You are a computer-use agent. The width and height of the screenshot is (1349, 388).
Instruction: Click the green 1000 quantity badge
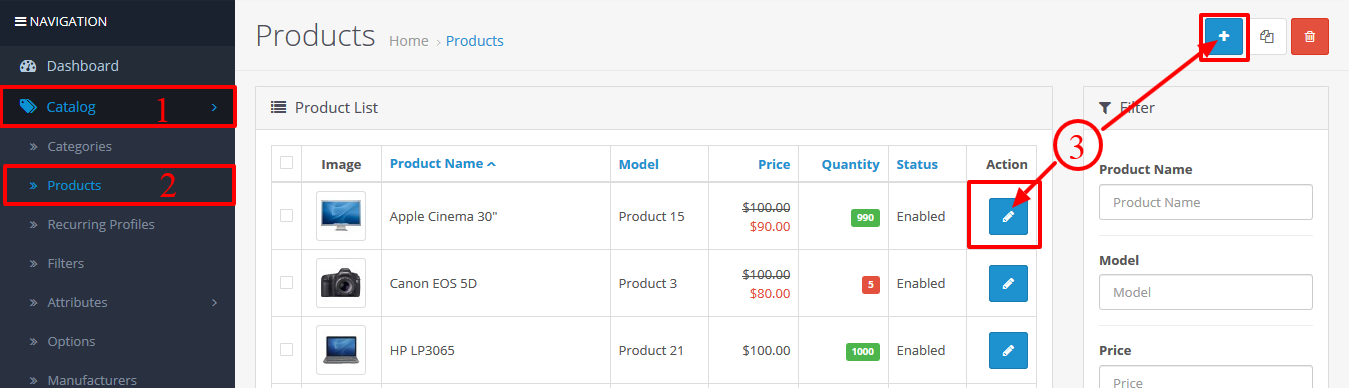coord(863,351)
